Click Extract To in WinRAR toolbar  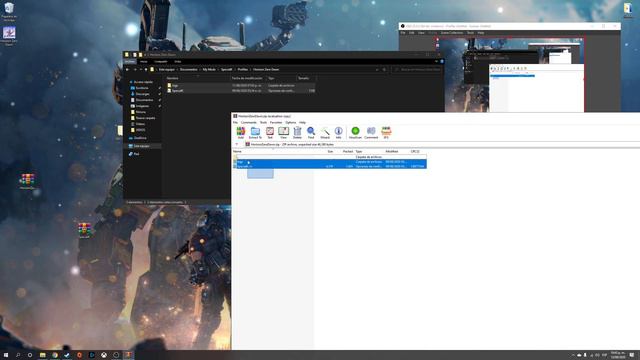point(255,133)
